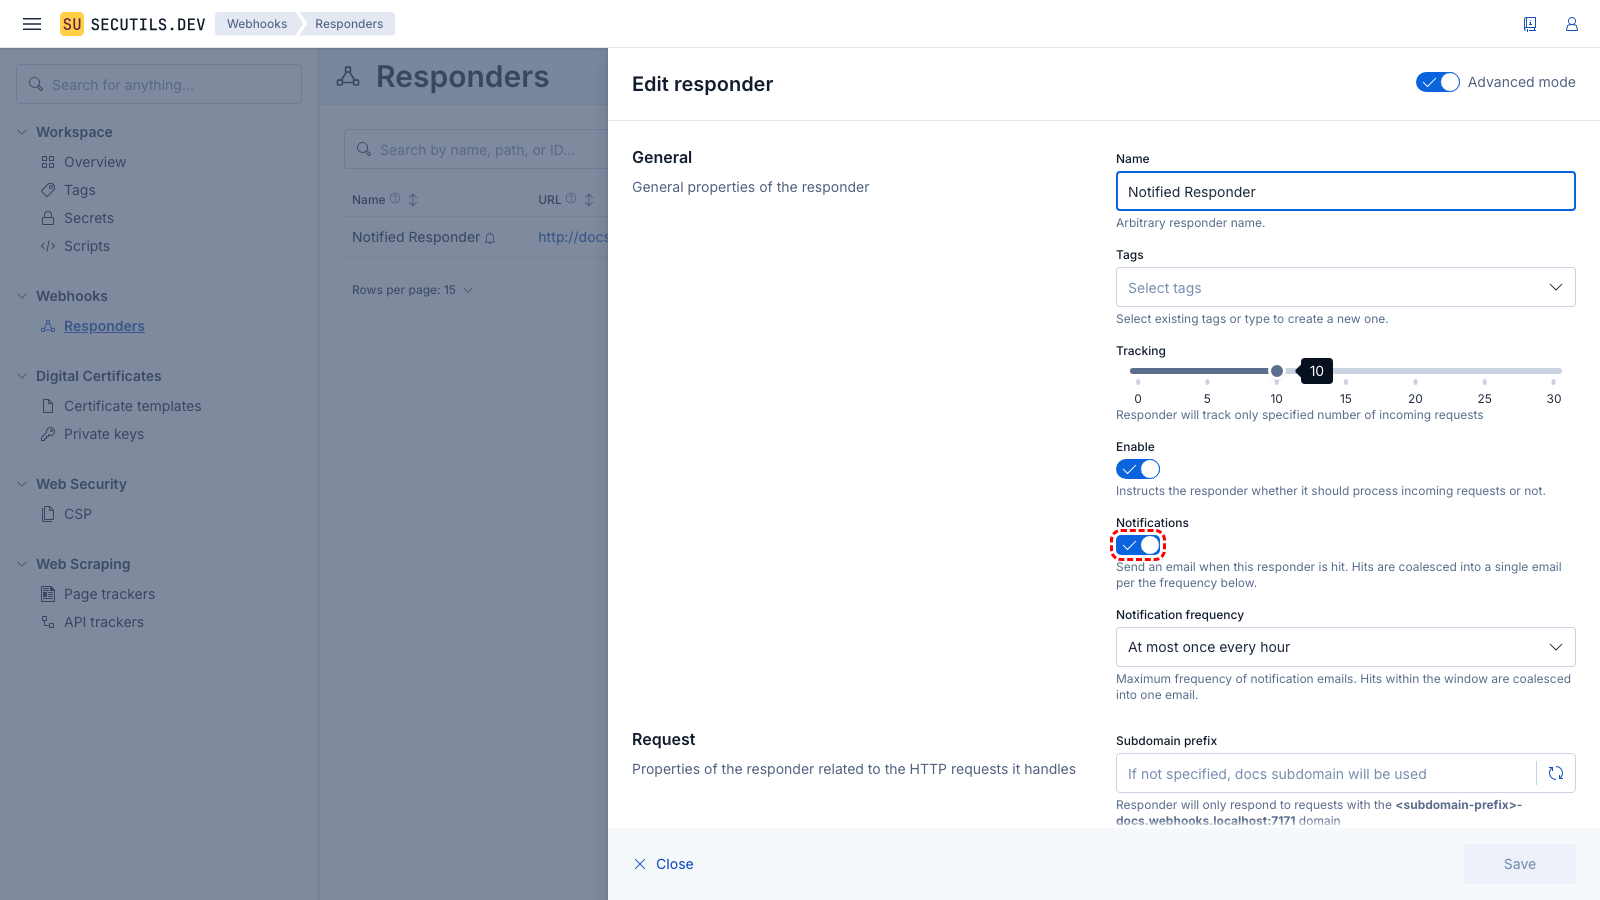Regenerate subdomain prefix with refresh icon
1600x900 pixels.
pyautogui.click(x=1556, y=773)
